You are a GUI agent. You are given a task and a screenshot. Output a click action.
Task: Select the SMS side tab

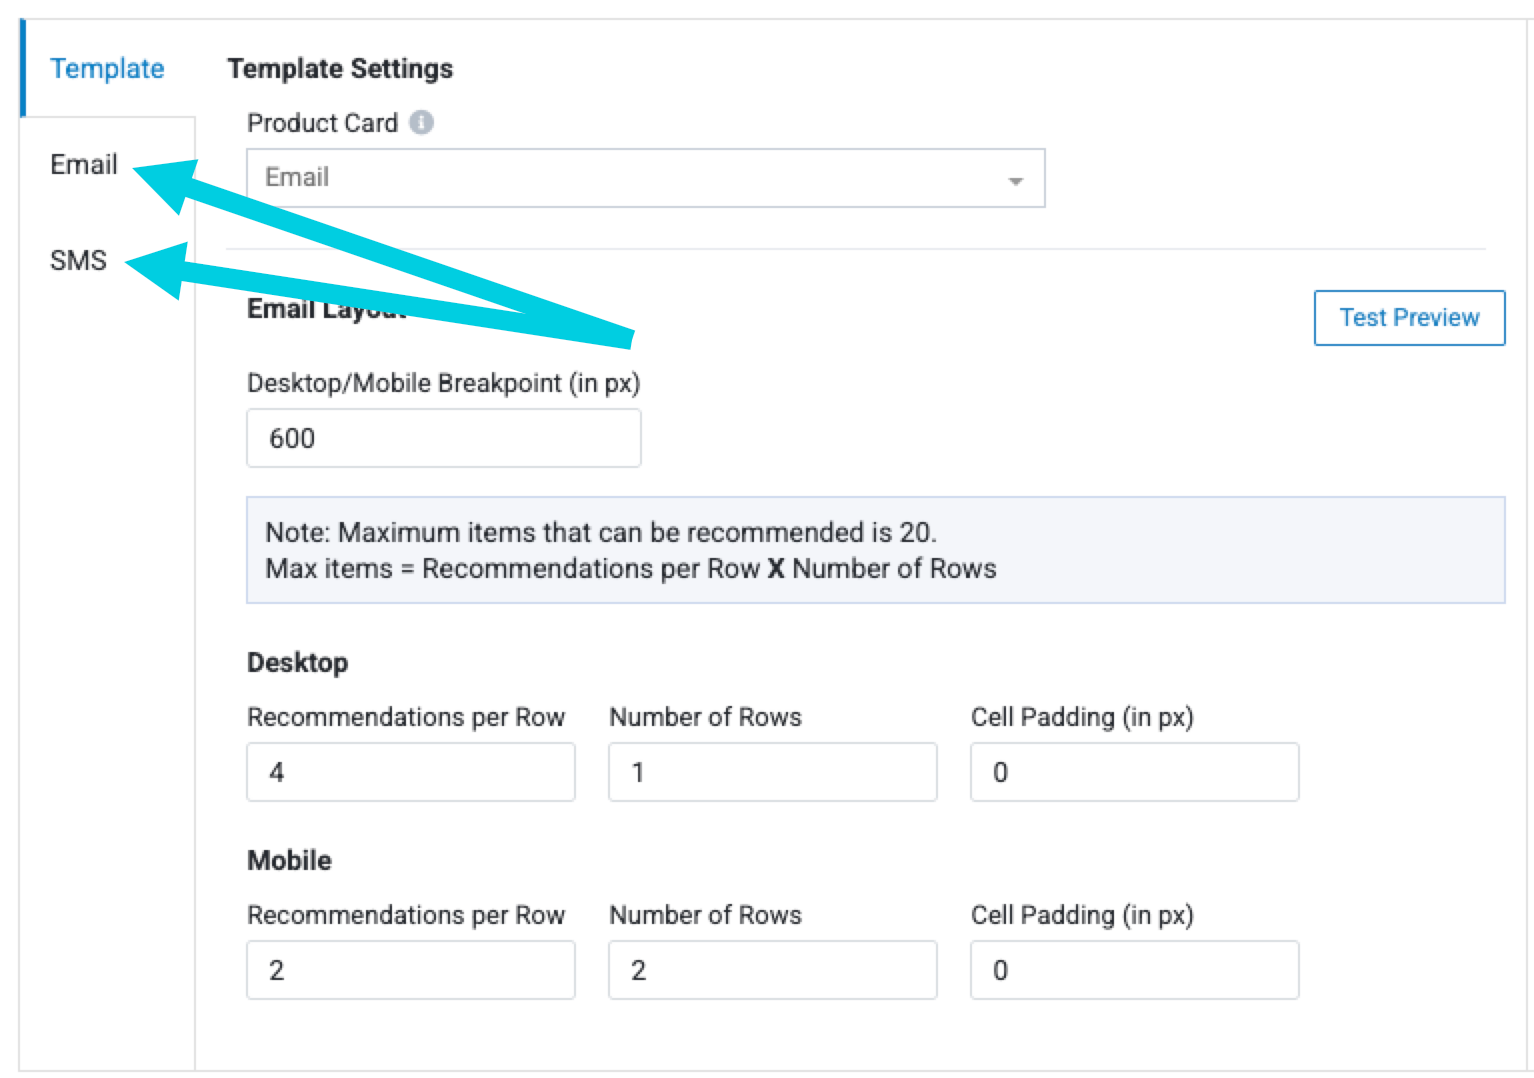click(78, 260)
